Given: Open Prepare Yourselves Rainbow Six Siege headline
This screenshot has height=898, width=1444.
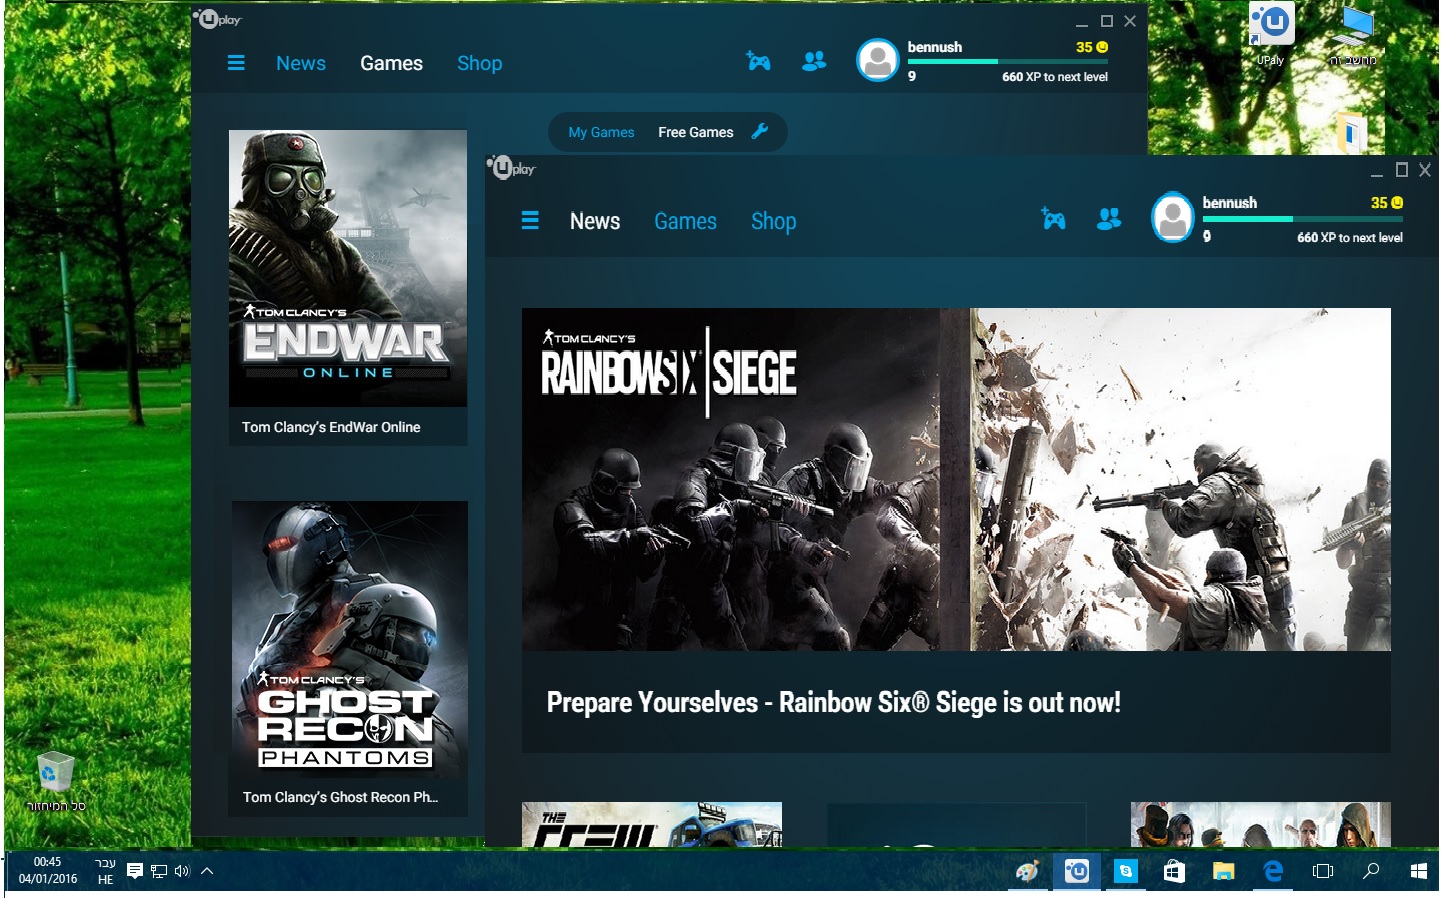Looking at the screenshot, I should pos(834,702).
